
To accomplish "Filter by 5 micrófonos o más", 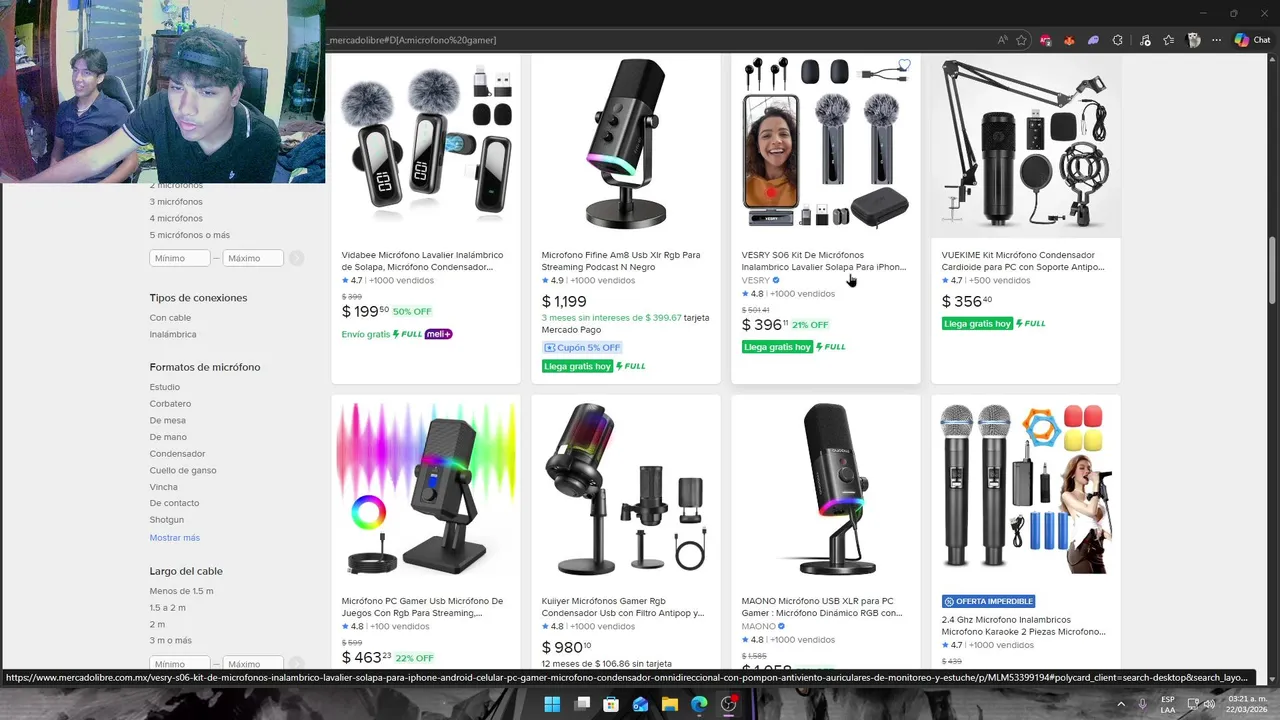I will (190, 235).
